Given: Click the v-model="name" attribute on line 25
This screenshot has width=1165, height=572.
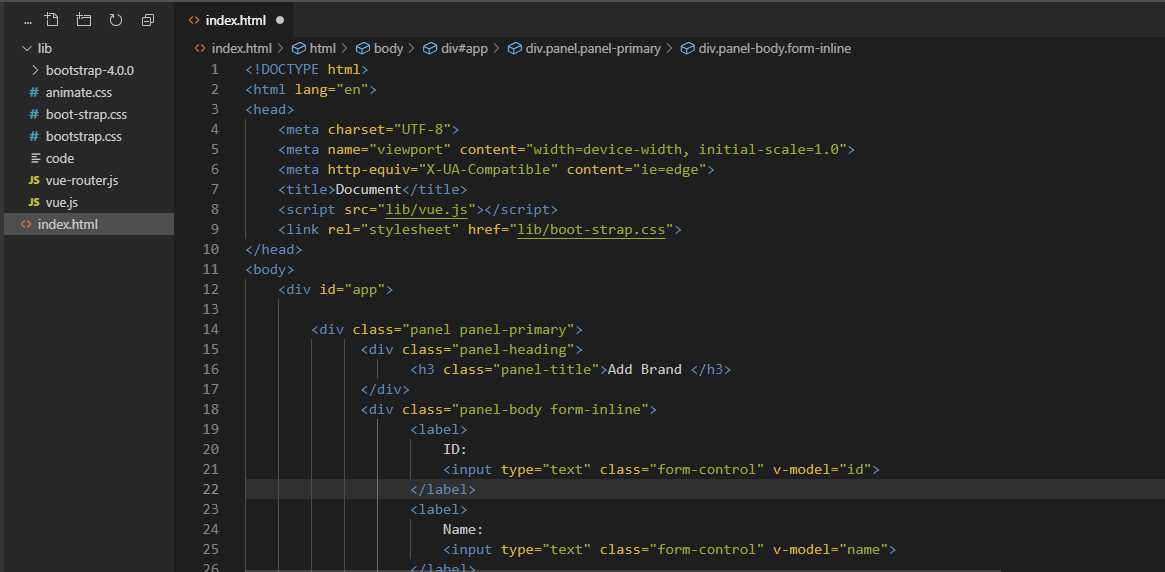Looking at the screenshot, I should point(830,550).
